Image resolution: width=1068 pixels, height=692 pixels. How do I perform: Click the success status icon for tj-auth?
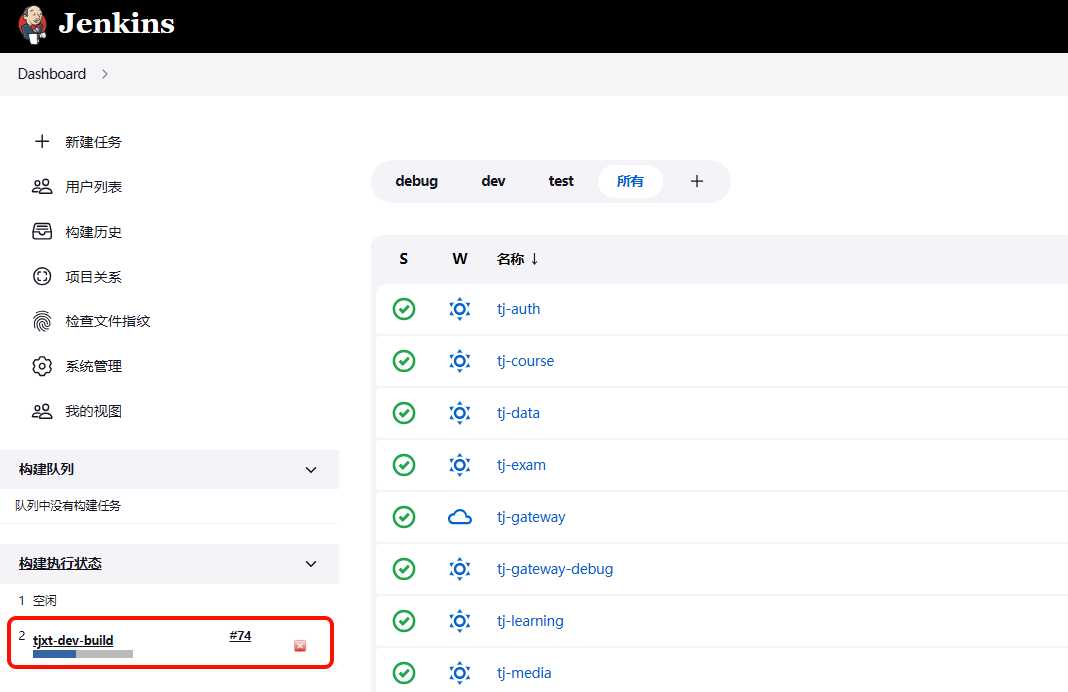pyautogui.click(x=404, y=309)
